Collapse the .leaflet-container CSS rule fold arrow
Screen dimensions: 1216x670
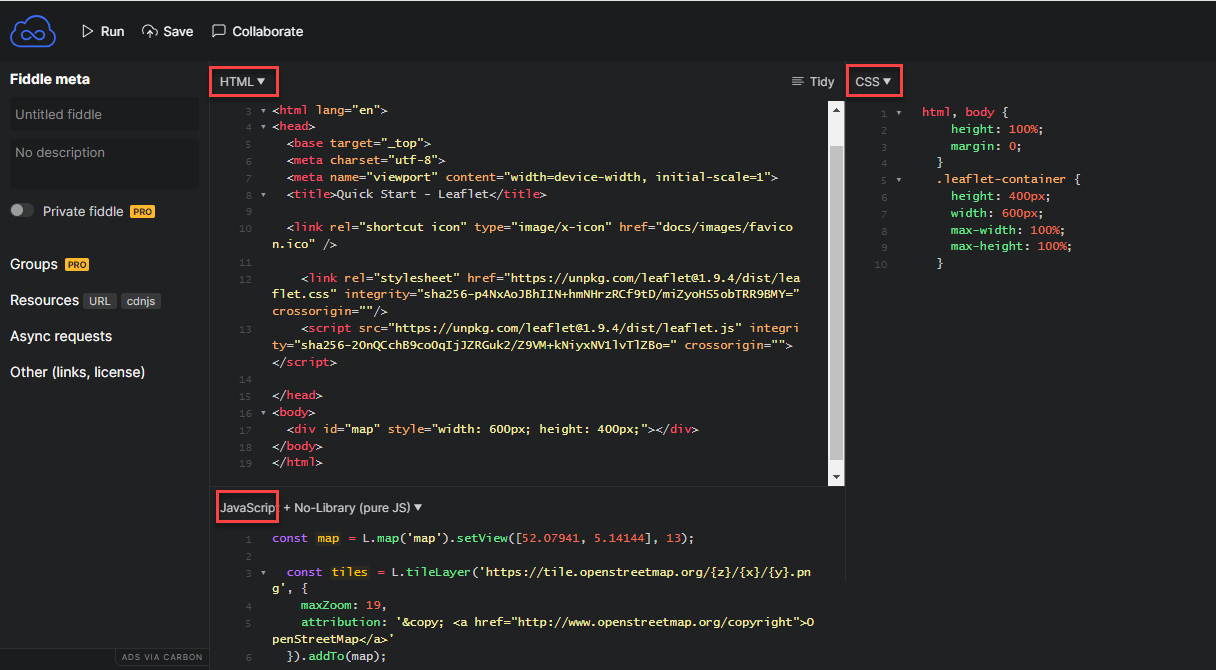coord(899,180)
